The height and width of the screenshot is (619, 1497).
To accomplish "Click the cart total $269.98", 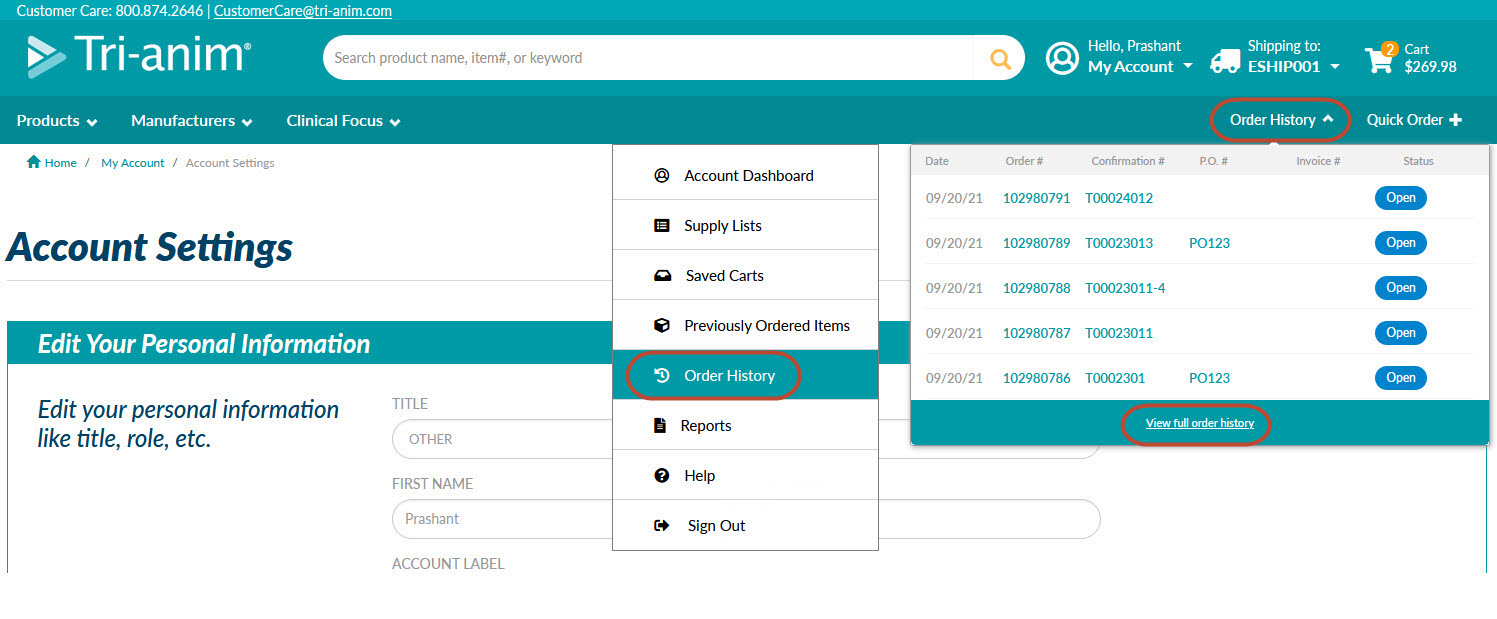I will tap(1430, 67).
